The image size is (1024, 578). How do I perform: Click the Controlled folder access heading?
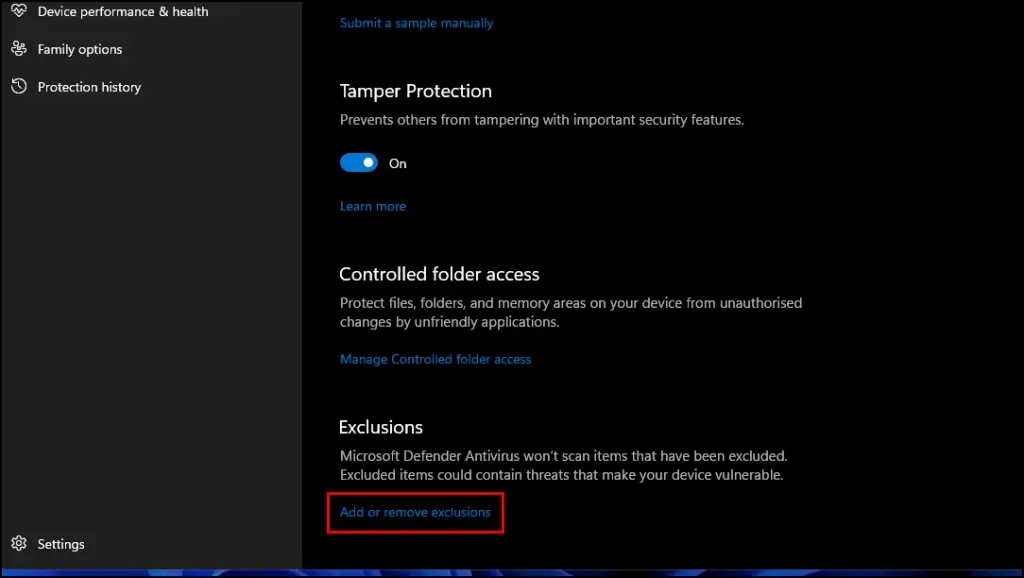(439, 274)
